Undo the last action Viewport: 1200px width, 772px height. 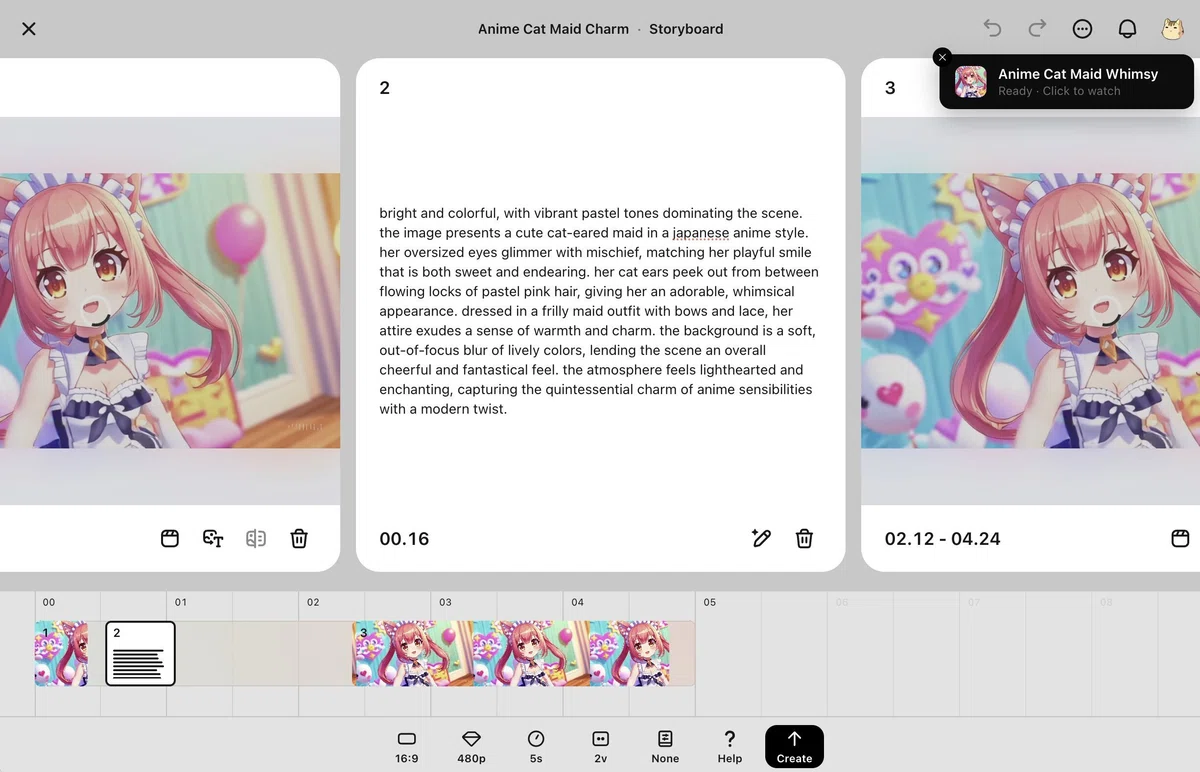992,28
